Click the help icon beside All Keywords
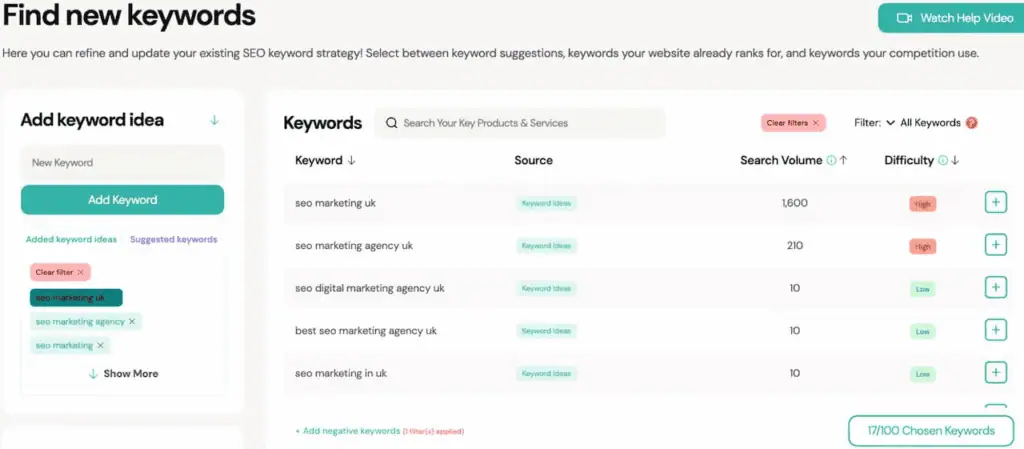 (971, 123)
